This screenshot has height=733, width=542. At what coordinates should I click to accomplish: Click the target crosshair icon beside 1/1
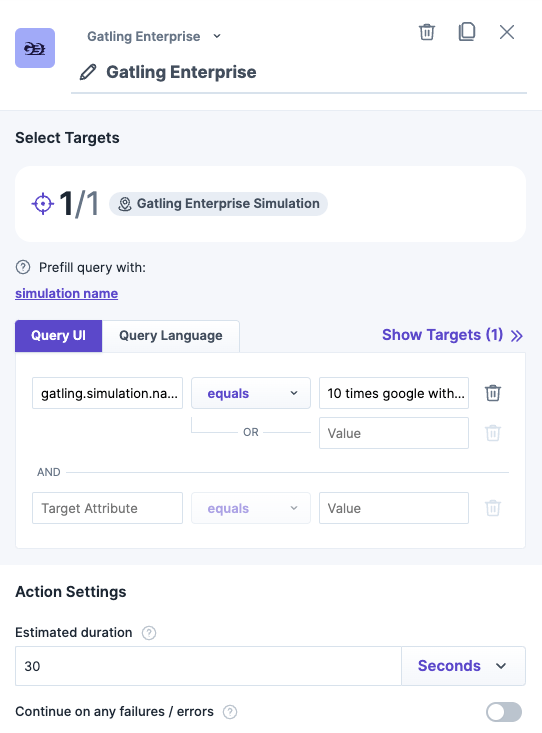tap(43, 204)
